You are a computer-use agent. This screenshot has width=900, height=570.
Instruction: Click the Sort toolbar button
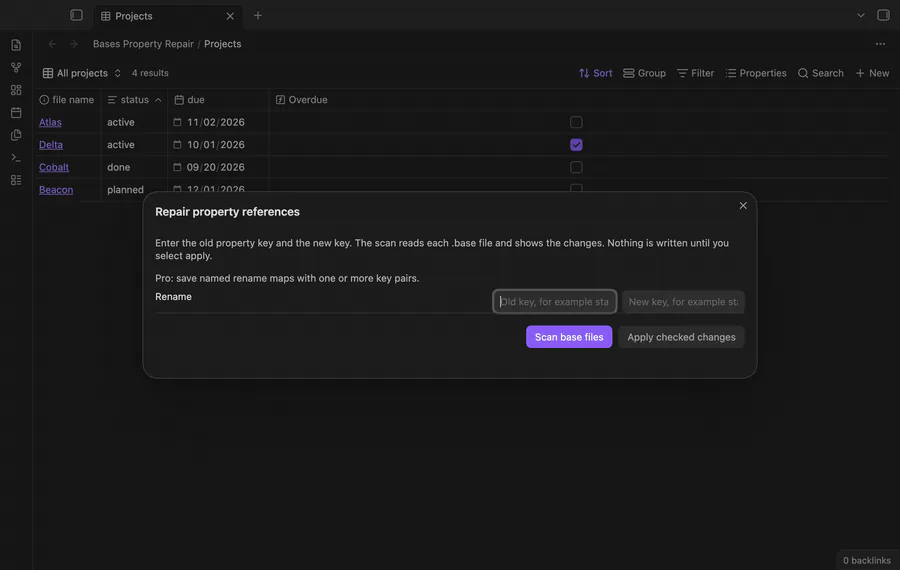click(595, 73)
